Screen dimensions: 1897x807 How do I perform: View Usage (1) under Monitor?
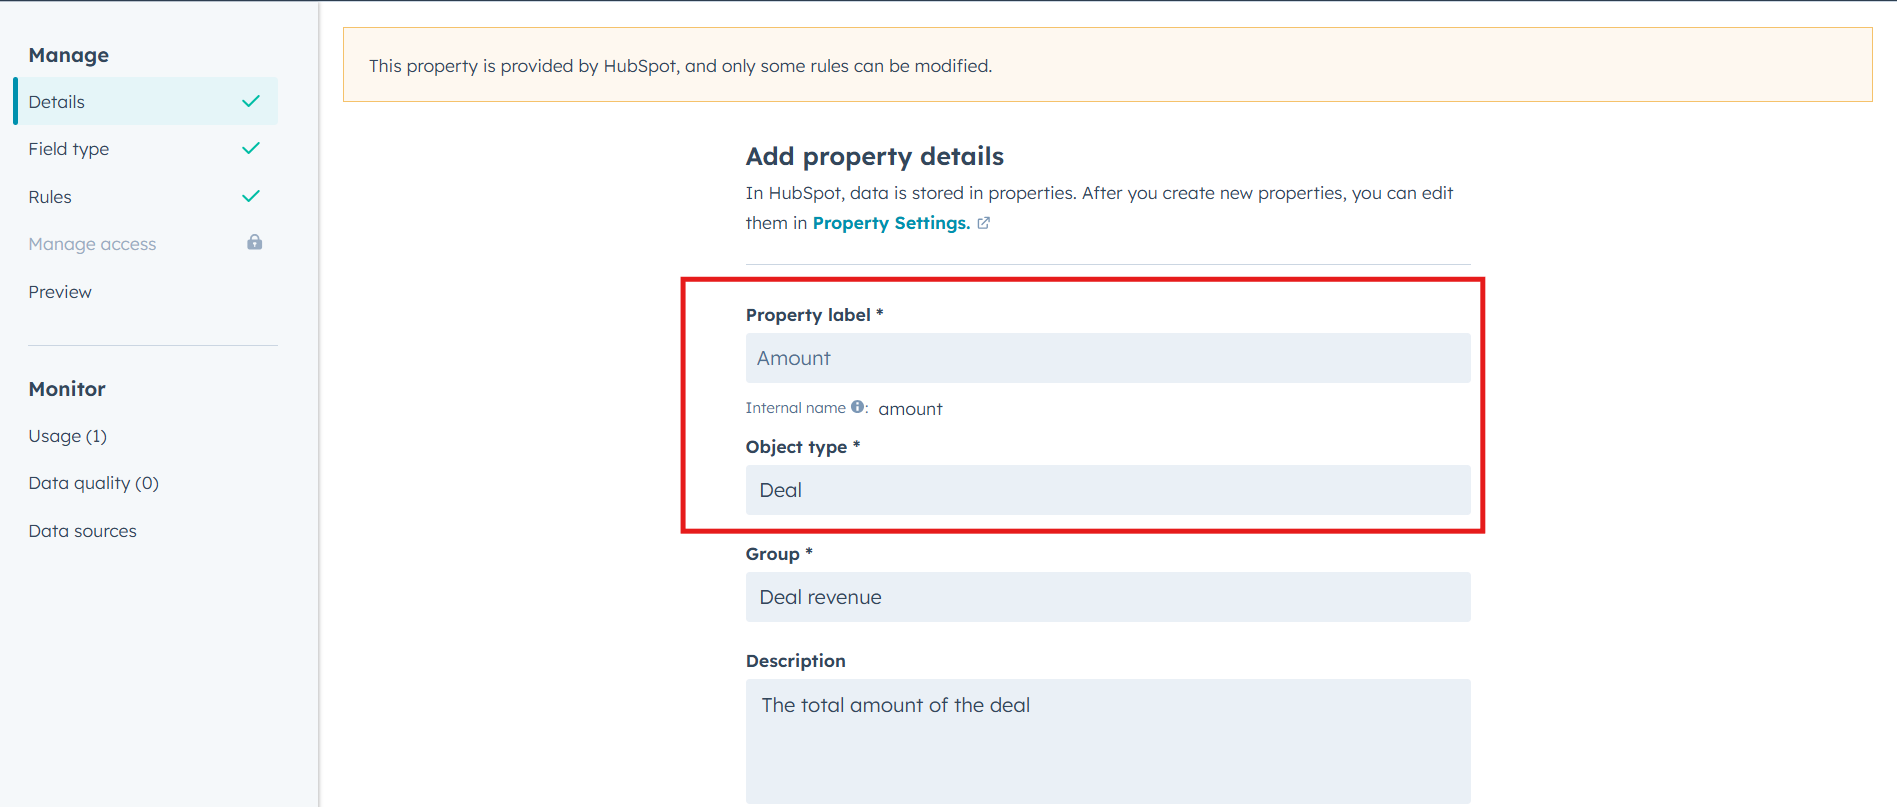pos(68,436)
